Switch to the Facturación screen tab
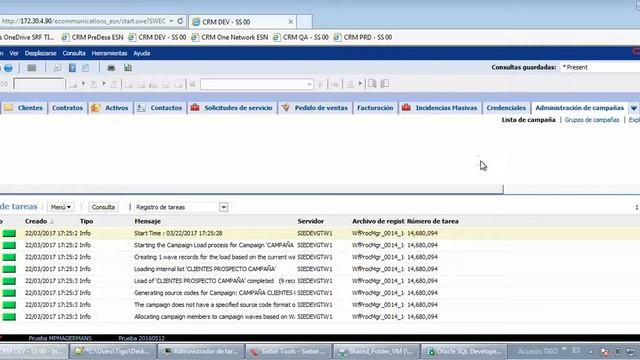Screen dimensions: 640x360 (x=375, y=108)
